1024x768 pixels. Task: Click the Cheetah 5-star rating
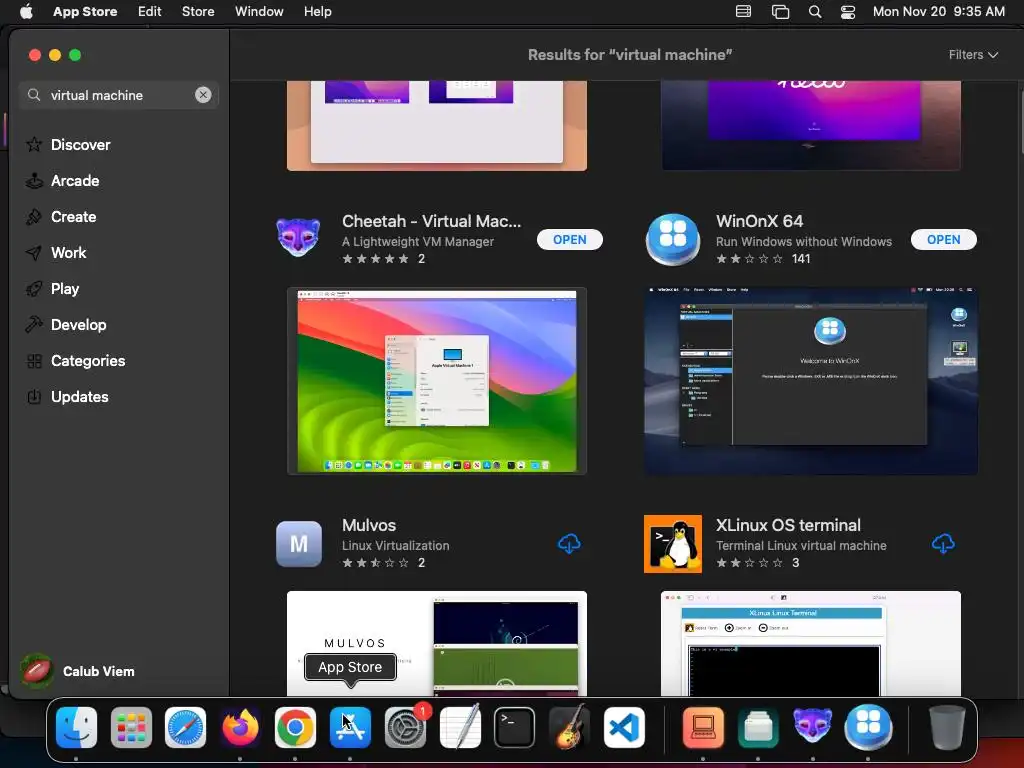coord(376,259)
